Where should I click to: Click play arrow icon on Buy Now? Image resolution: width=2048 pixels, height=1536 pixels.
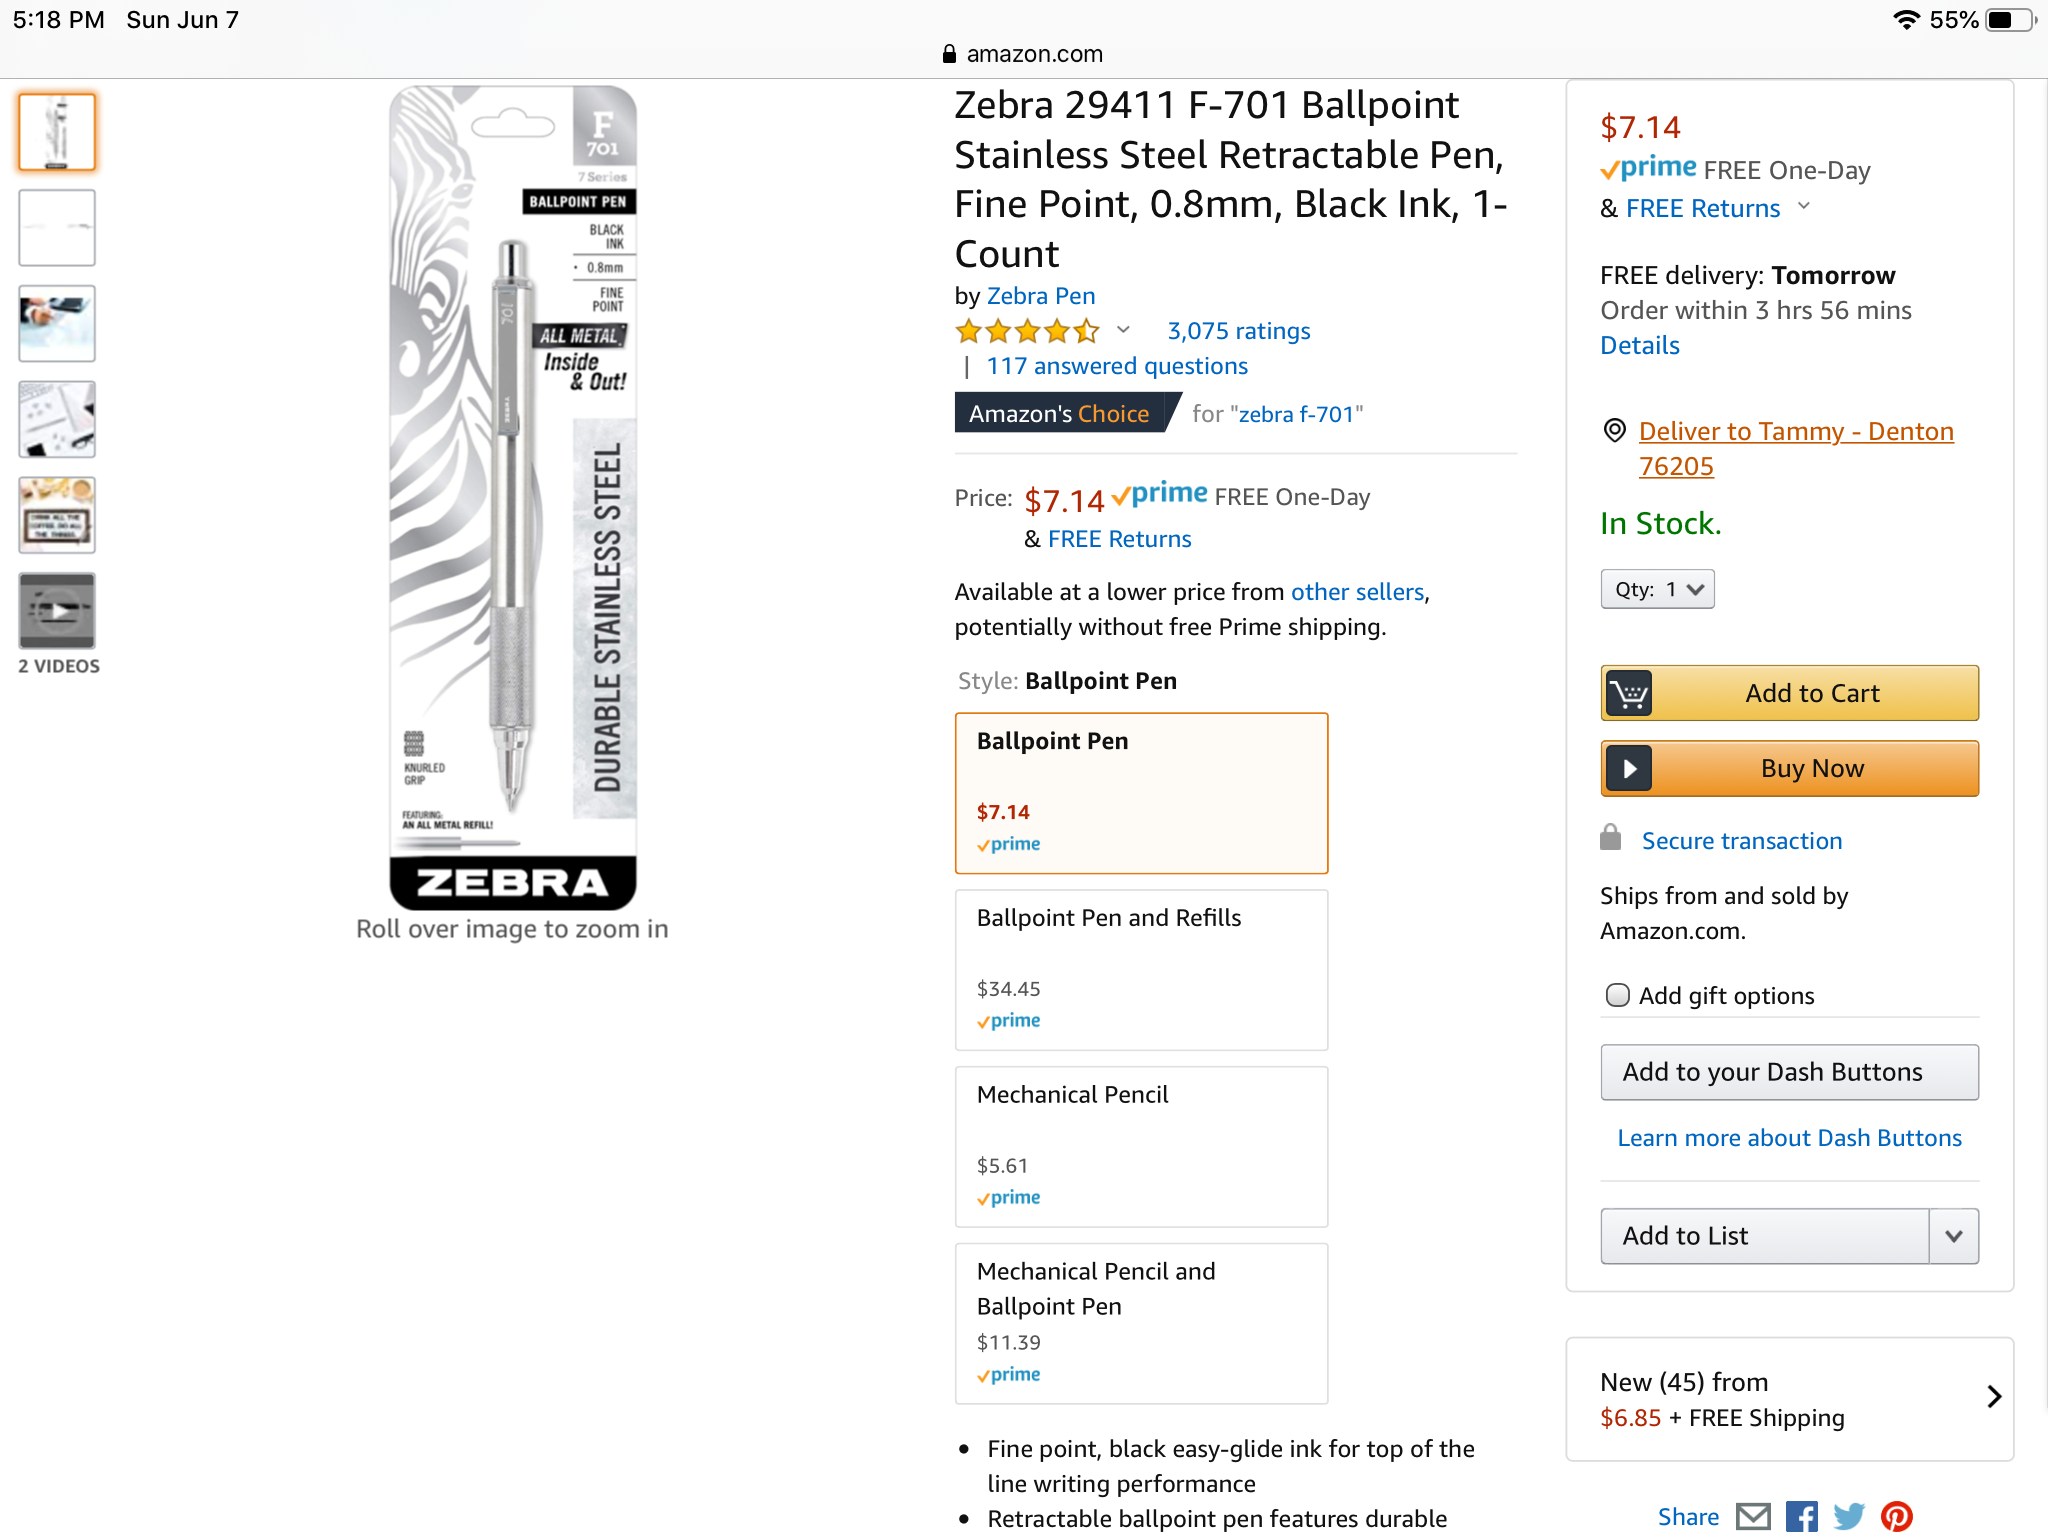click(x=1629, y=768)
